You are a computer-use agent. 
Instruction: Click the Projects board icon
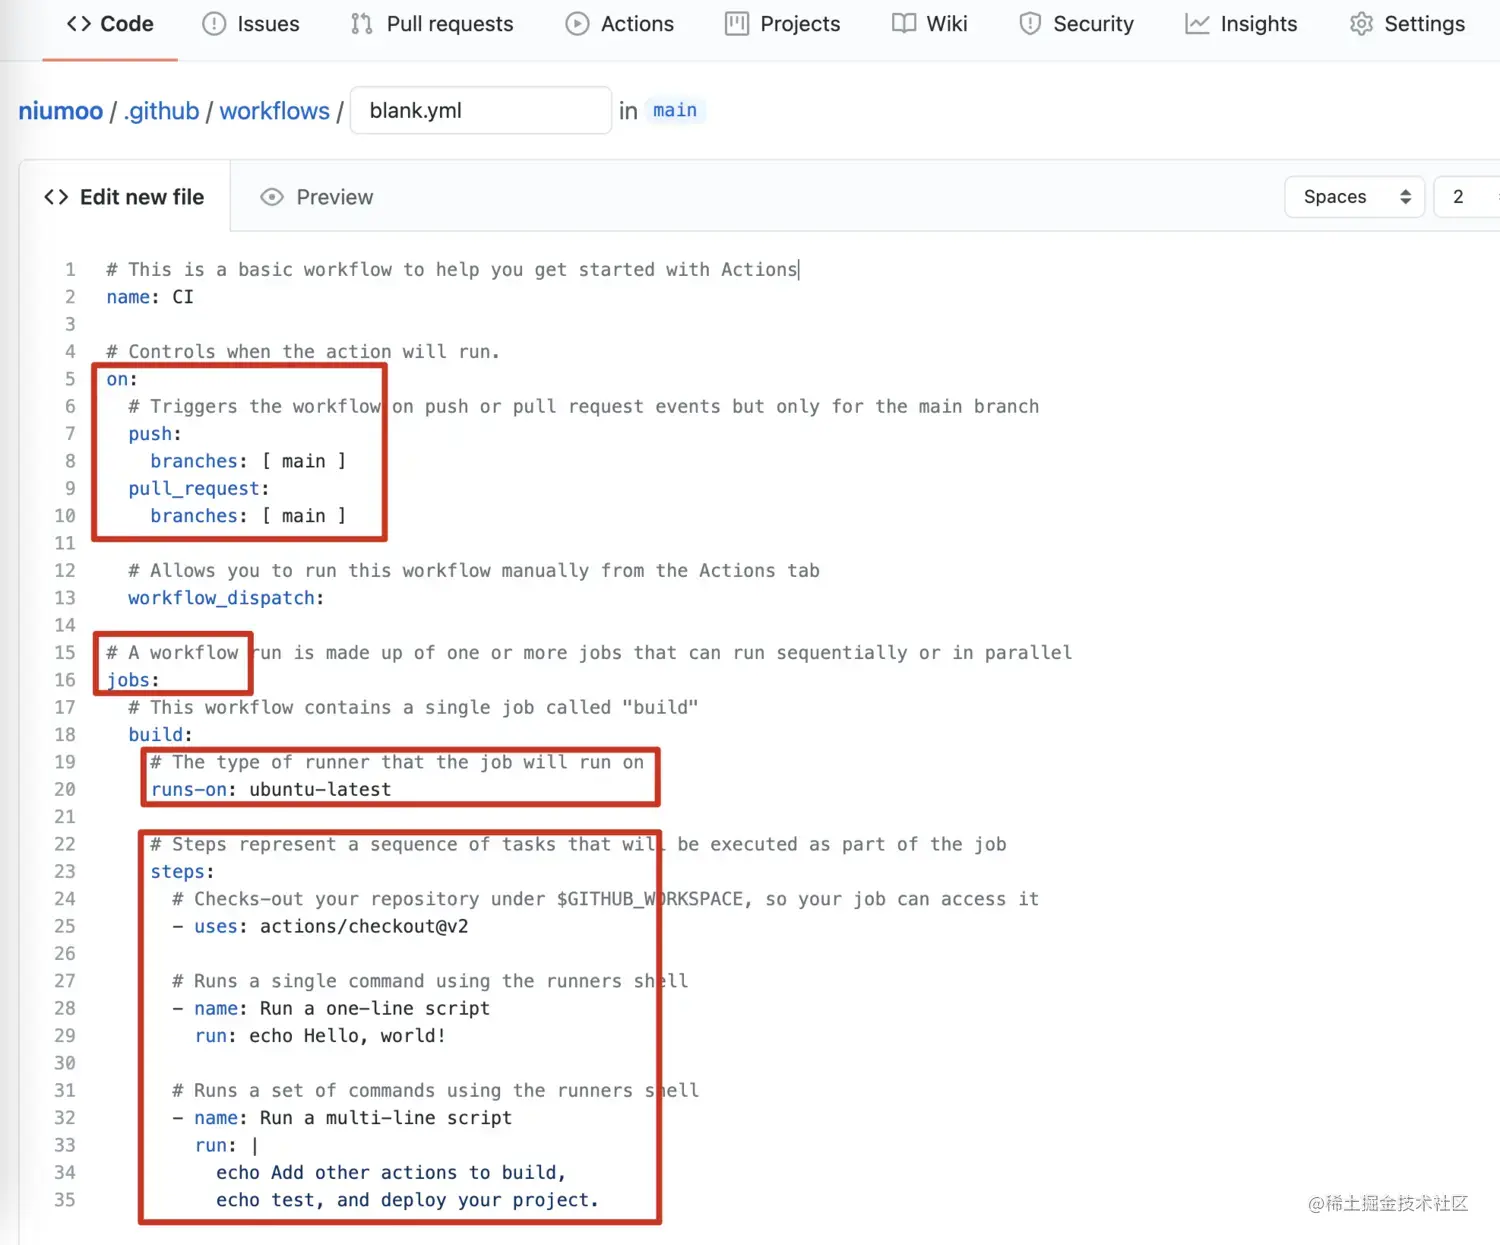737,24
